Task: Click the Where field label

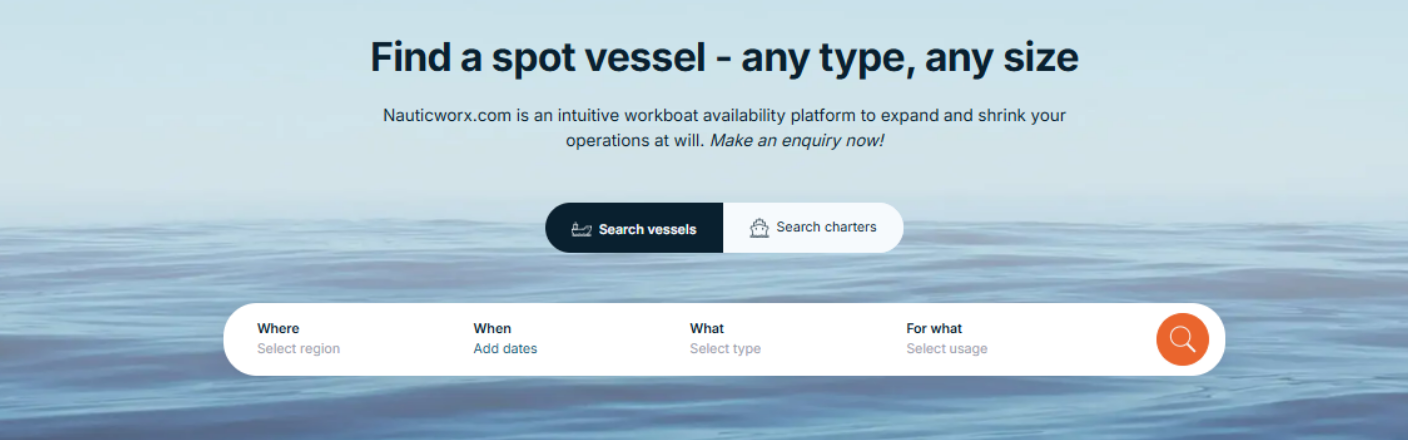Action: coord(278,328)
